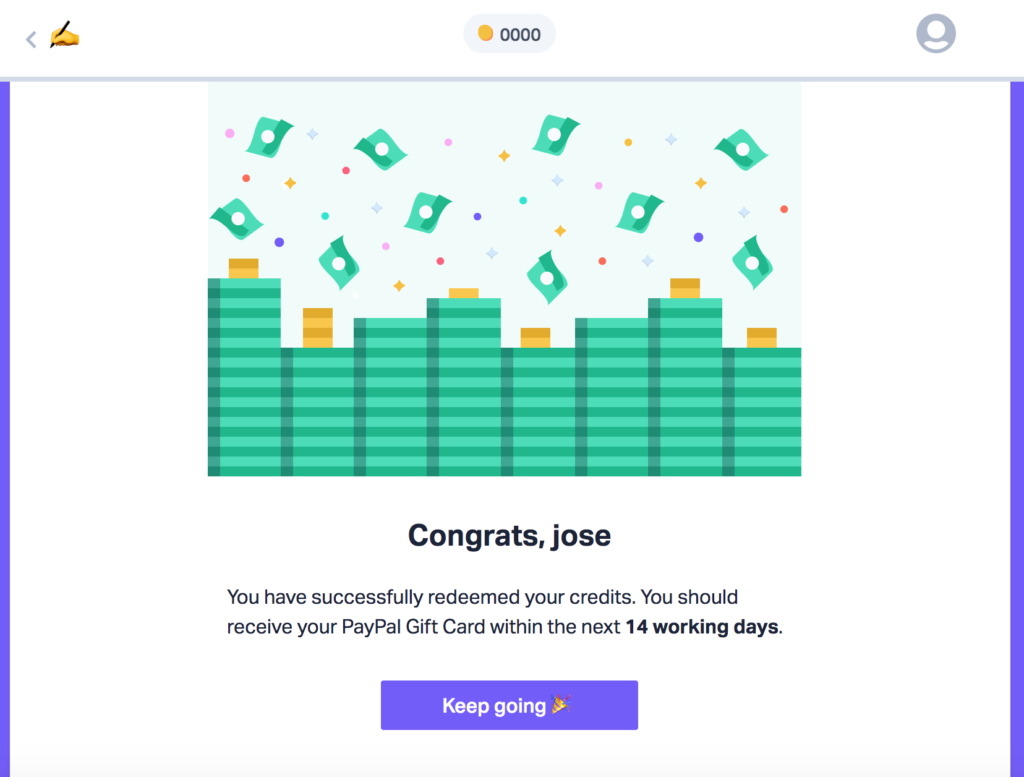The image size is (1024, 777).
Task: Click the flying banknote at top-left of illustration
Action: tap(268, 137)
